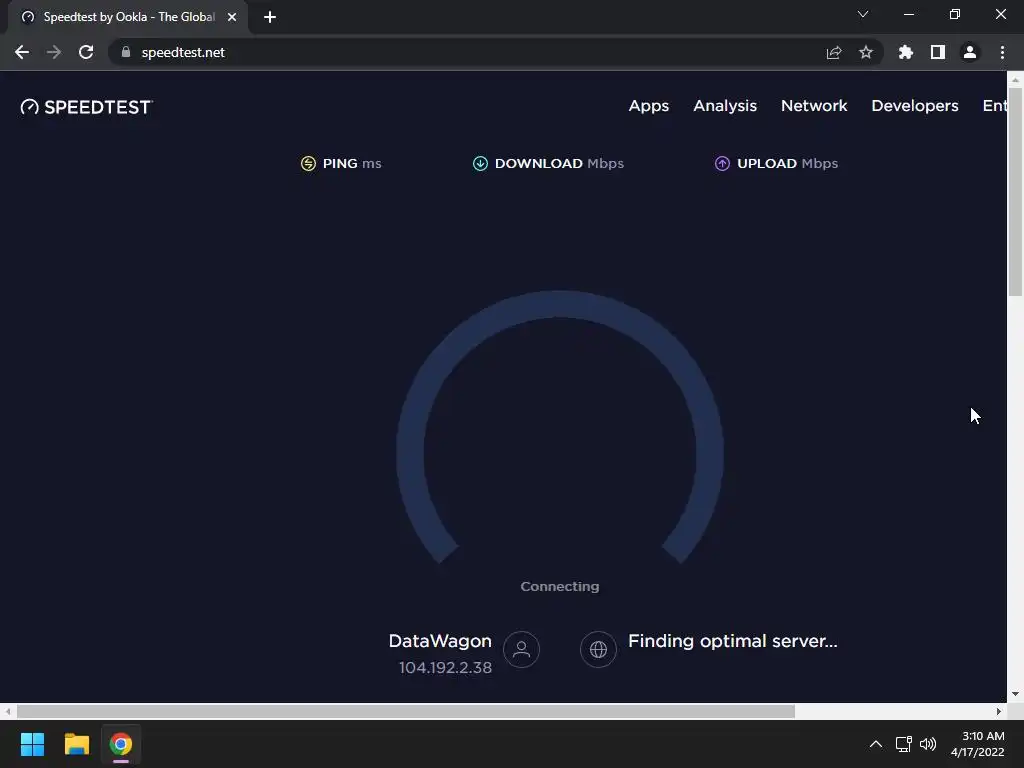This screenshot has width=1024, height=768.
Task: Open the Chrome profile avatar
Action: tap(970, 52)
